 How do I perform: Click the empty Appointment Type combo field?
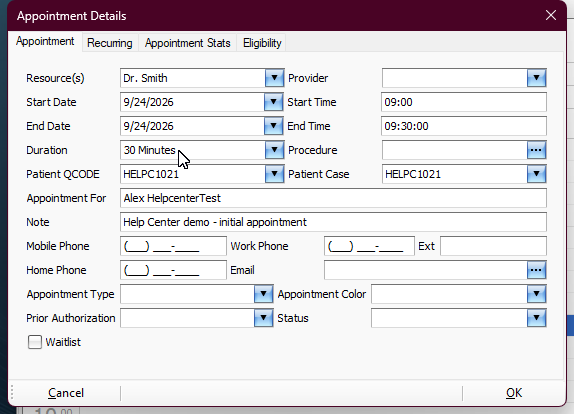tap(187, 294)
